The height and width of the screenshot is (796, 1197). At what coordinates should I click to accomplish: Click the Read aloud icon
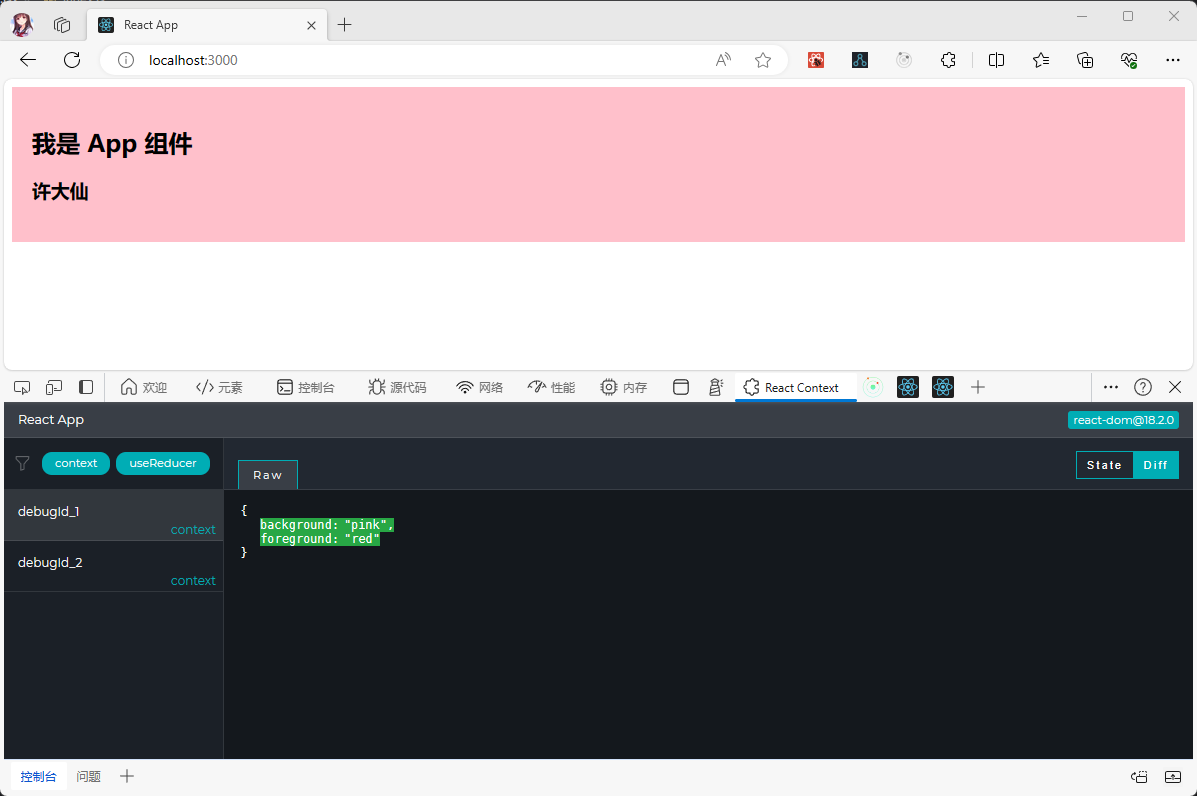[x=723, y=60]
